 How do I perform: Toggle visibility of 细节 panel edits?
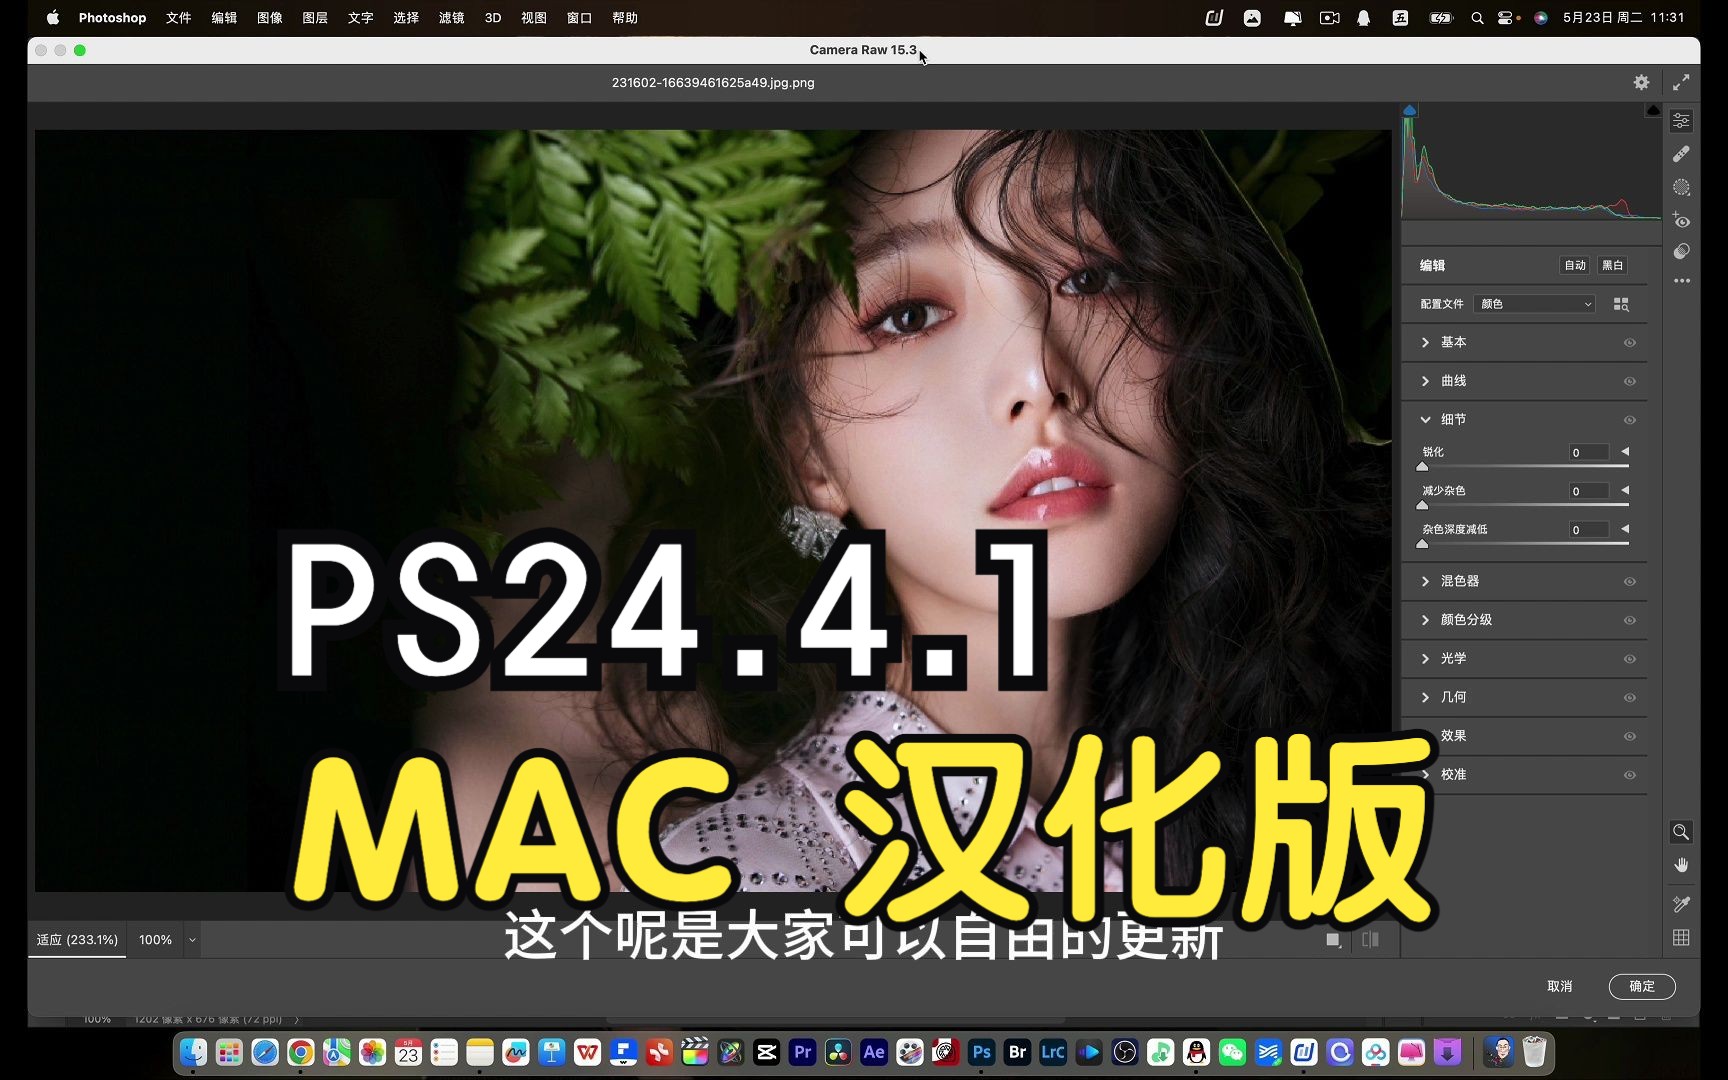pyautogui.click(x=1629, y=420)
